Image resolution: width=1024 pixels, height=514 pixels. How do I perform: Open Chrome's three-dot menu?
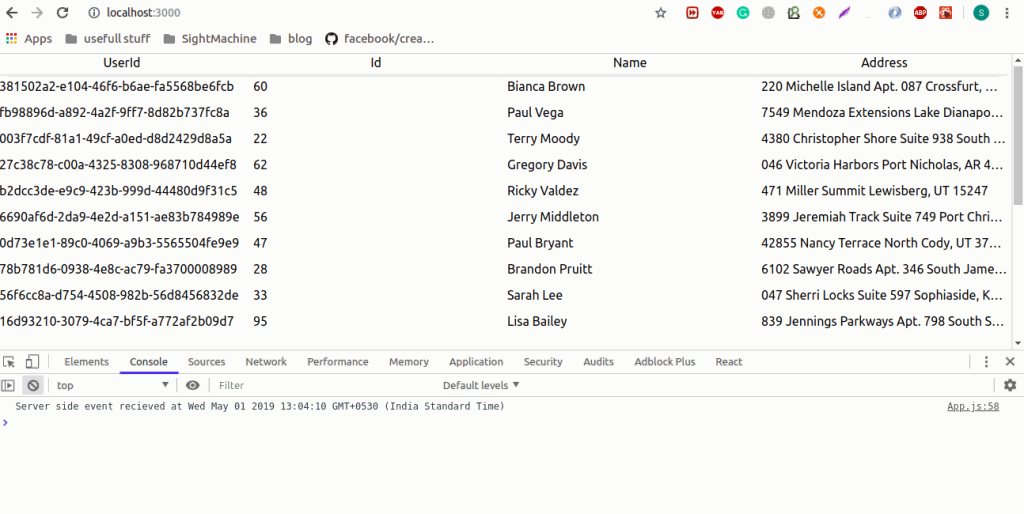click(x=1009, y=12)
